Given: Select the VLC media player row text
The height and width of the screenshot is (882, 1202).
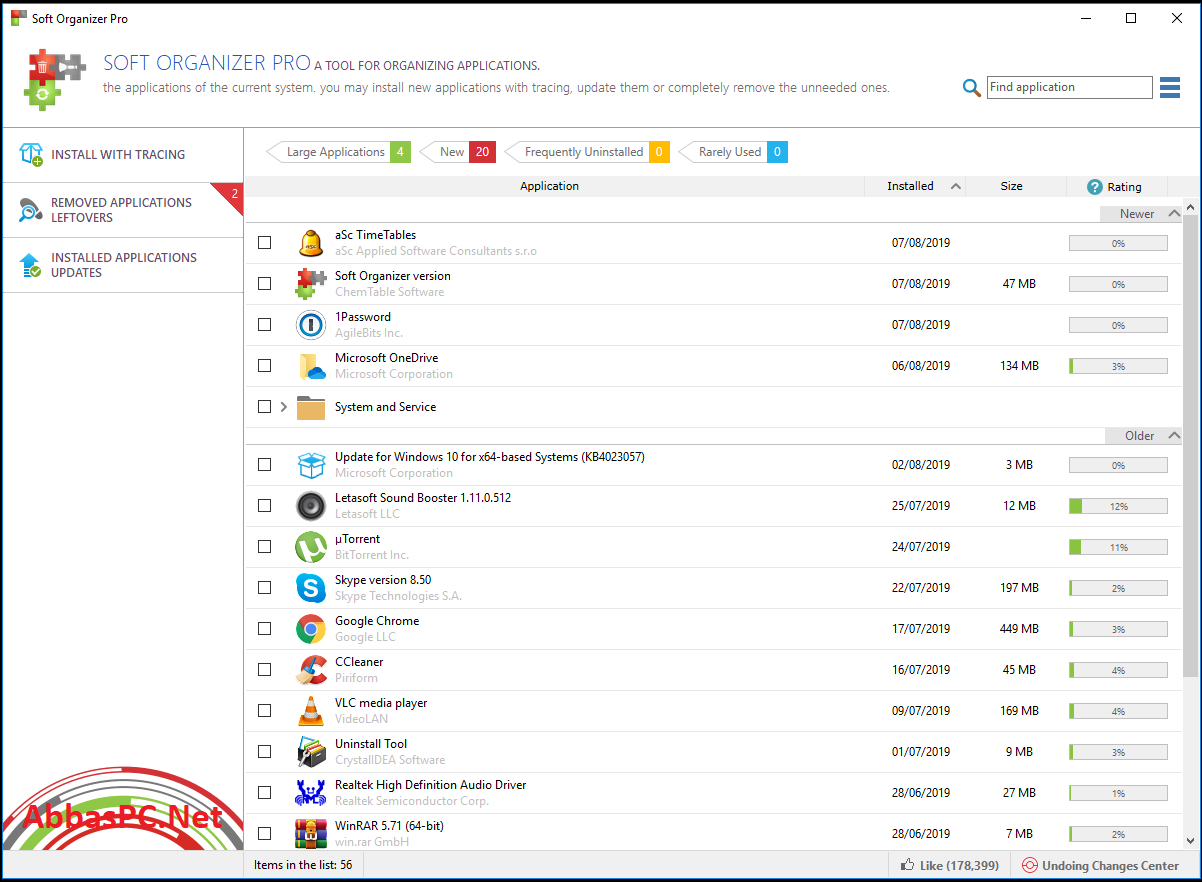Looking at the screenshot, I should click(381, 703).
